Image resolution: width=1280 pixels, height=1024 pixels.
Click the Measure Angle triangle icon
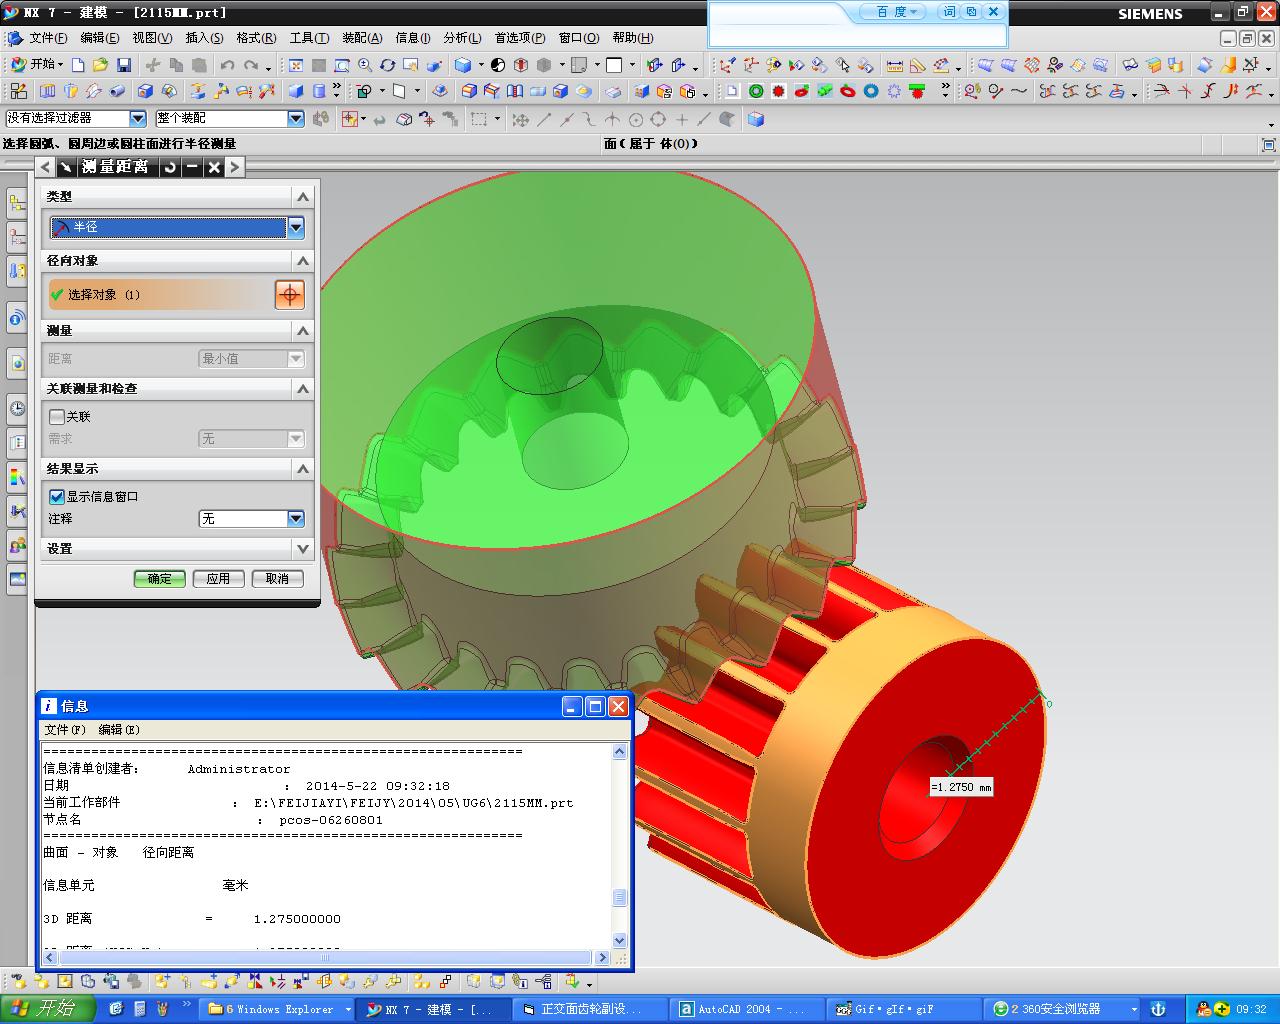[917, 65]
